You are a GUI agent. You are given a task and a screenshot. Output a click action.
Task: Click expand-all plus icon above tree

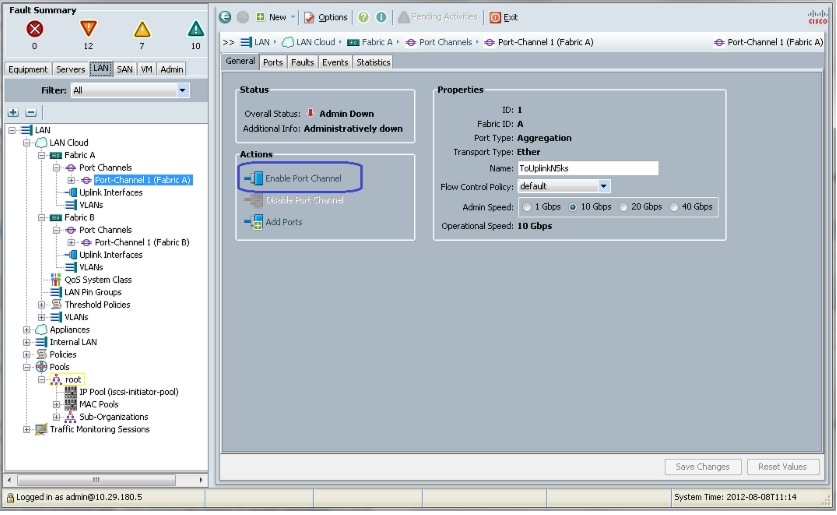click(x=13, y=113)
